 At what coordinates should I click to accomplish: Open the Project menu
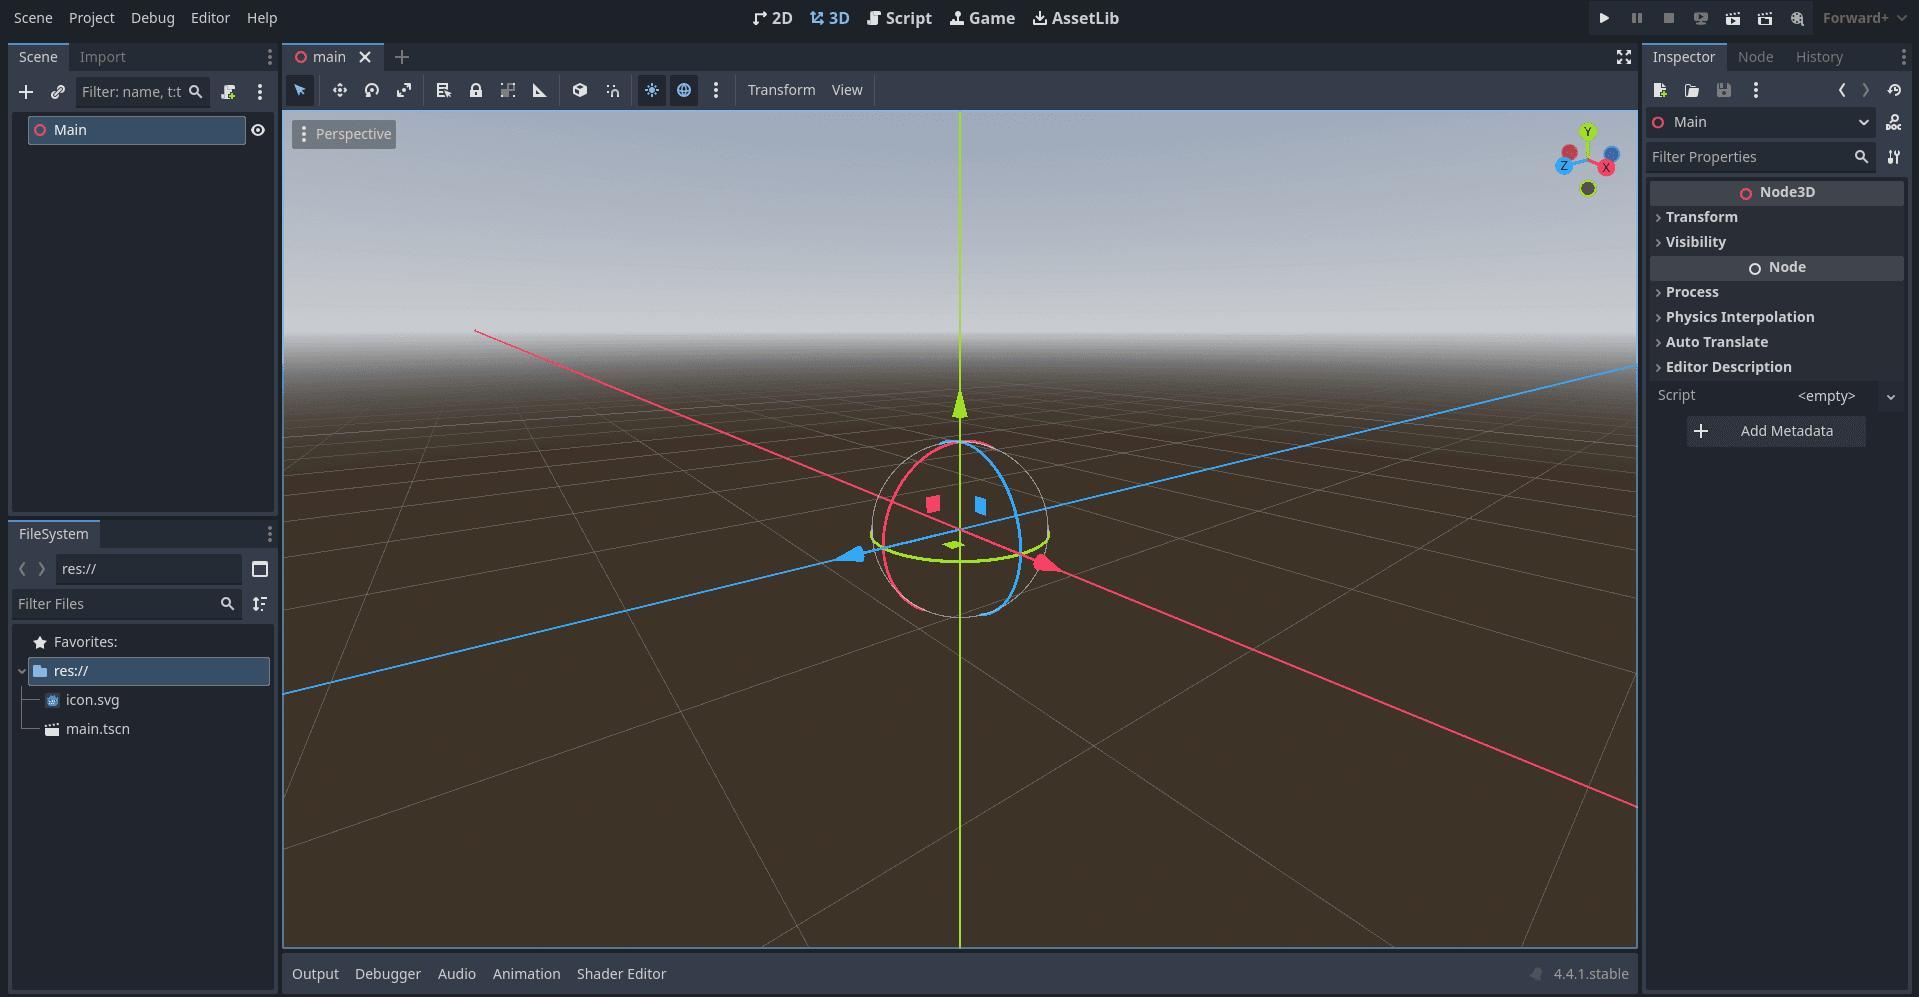click(x=91, y=18)
